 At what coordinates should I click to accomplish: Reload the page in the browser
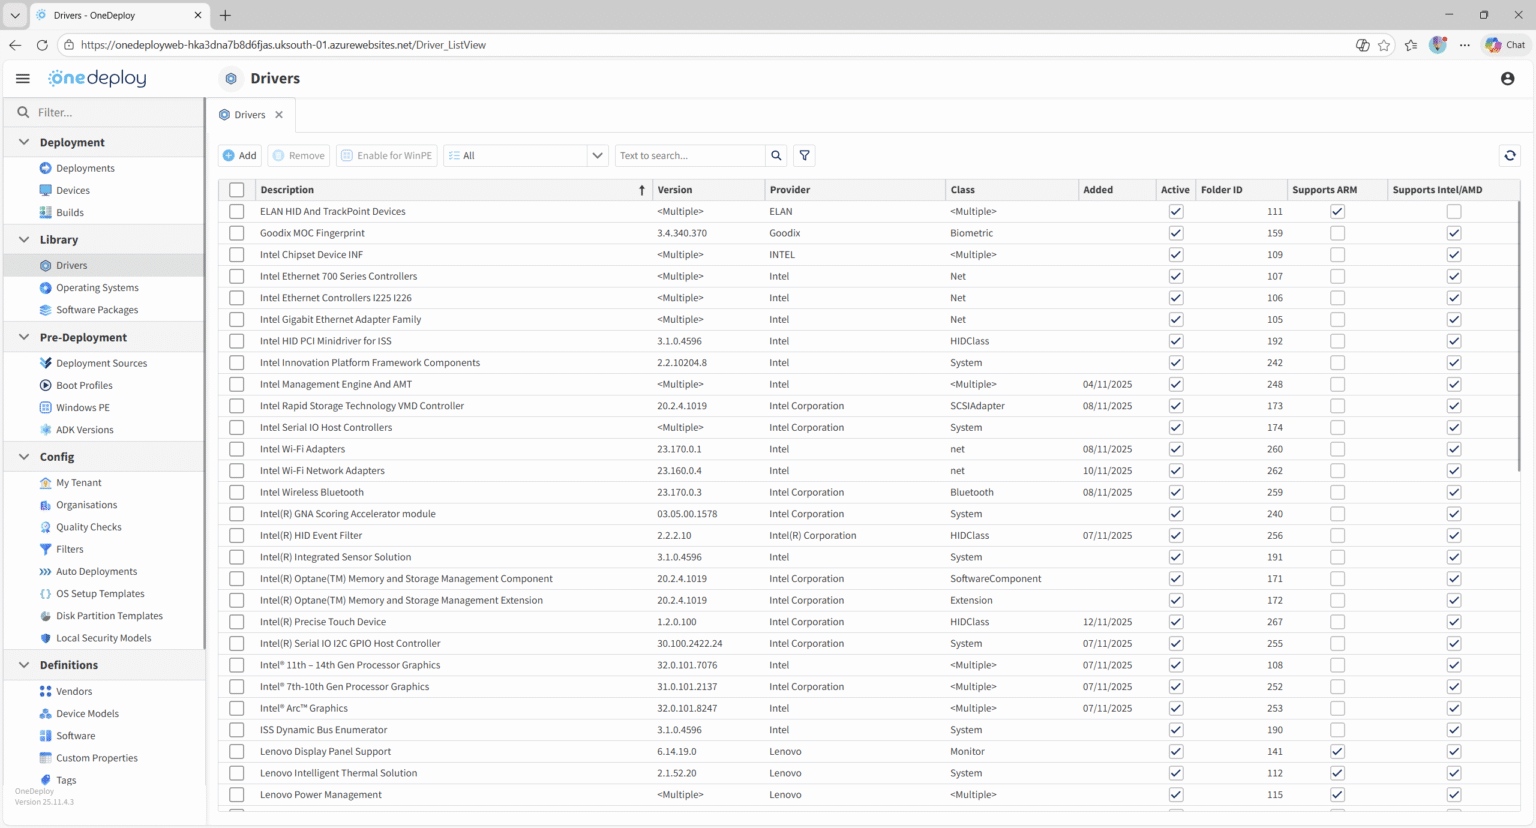coord(42,45)
